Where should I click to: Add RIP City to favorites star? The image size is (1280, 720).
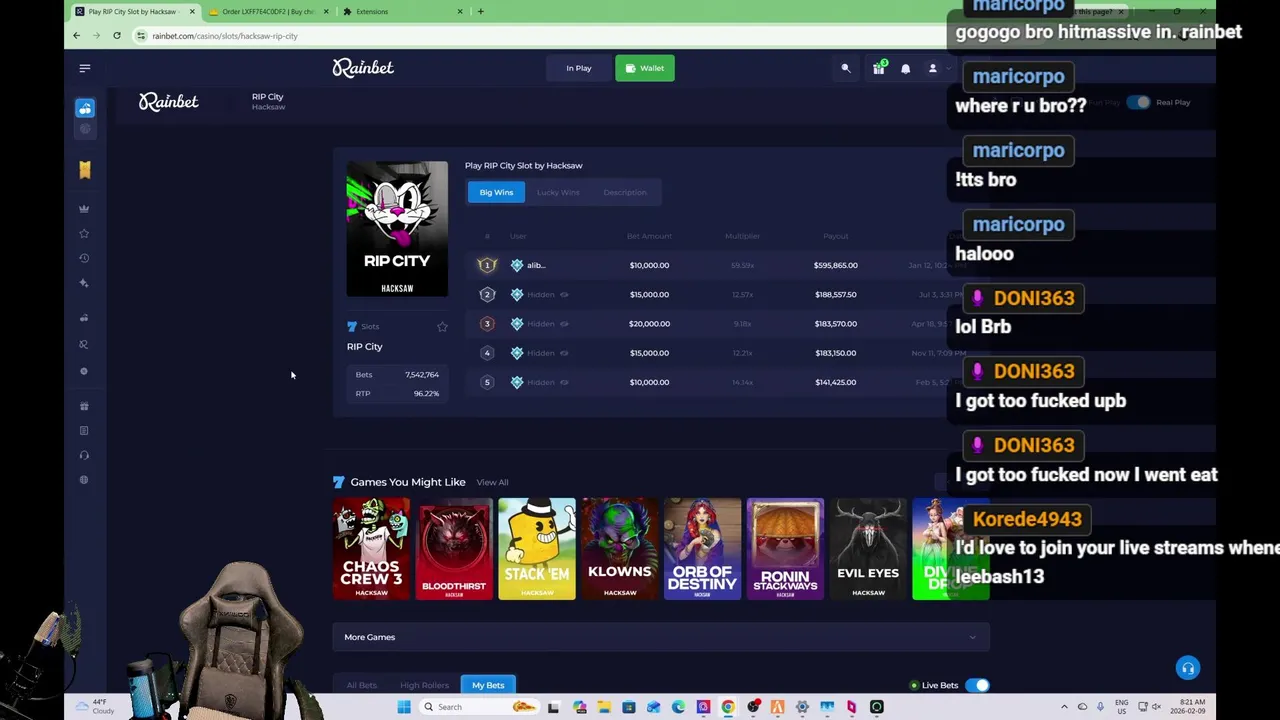tap(442, 326)
